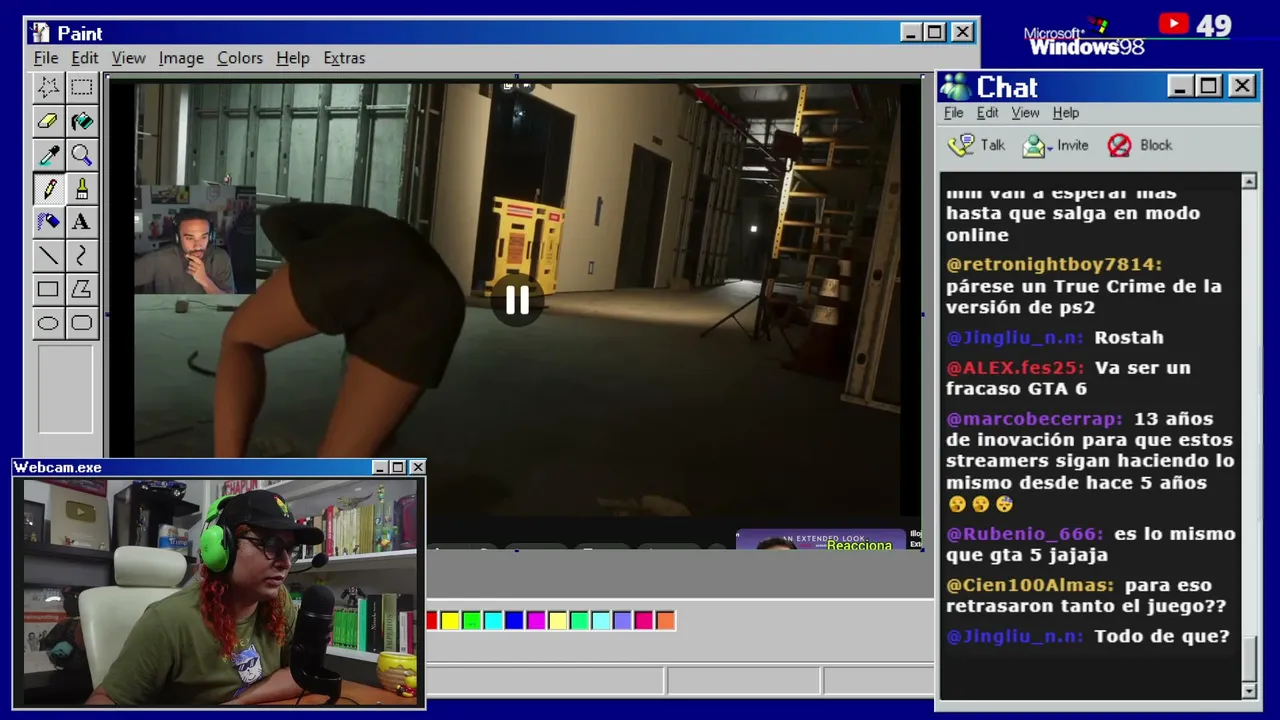The height and width of the screenshot is (720, 1280).
Task: Click @Jingliu_n.n beside 'Rostah' message
Action: point(1015,338)
